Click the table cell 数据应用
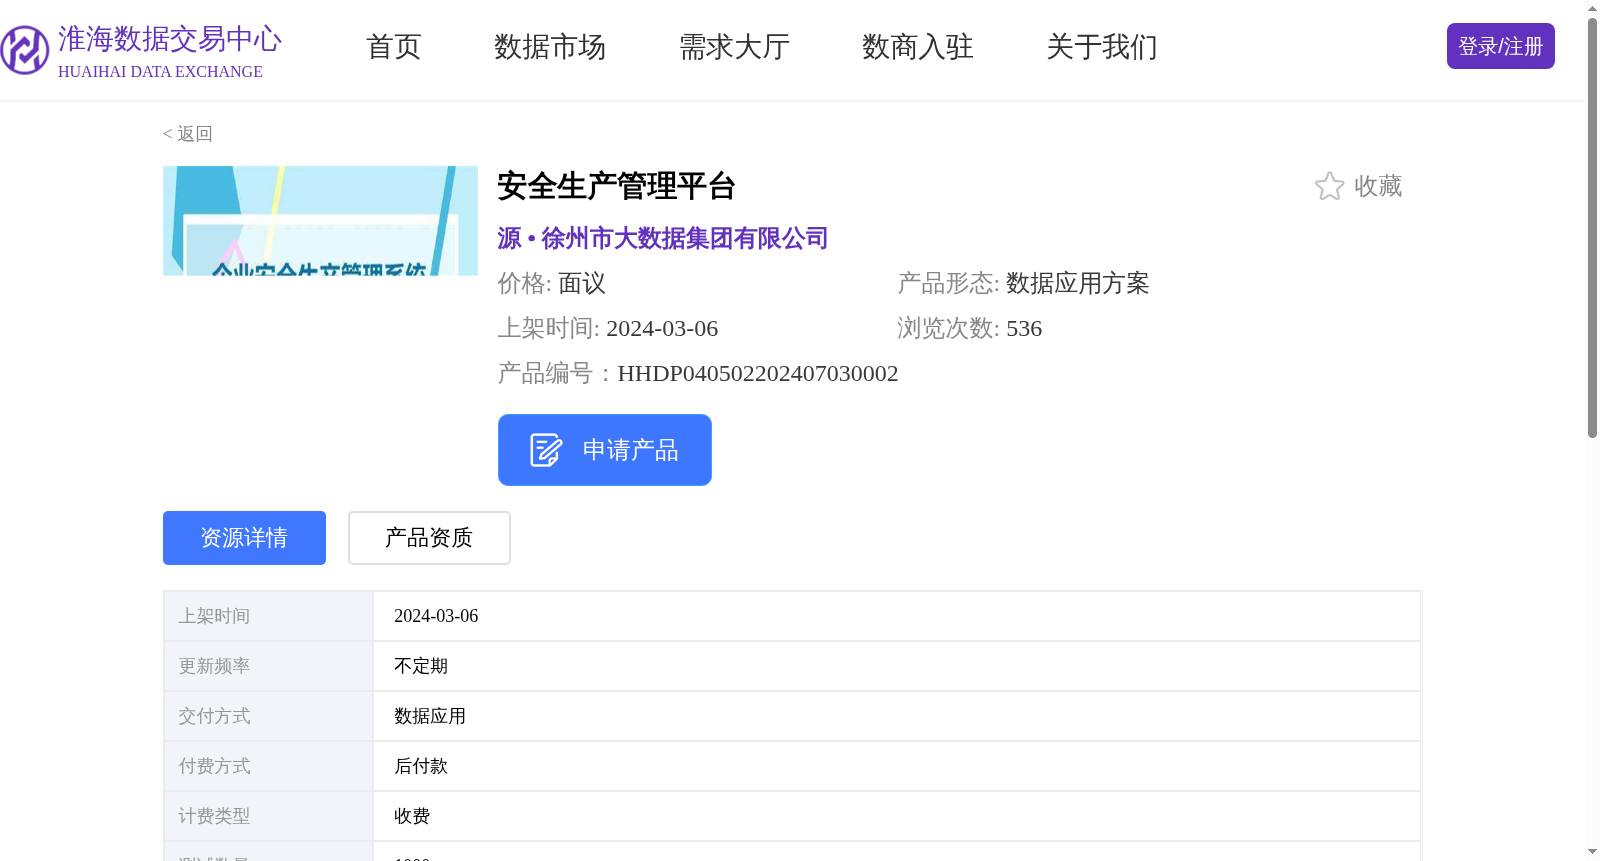The width and height of the screenshot is (1600, 861). [x=430, y=716]
